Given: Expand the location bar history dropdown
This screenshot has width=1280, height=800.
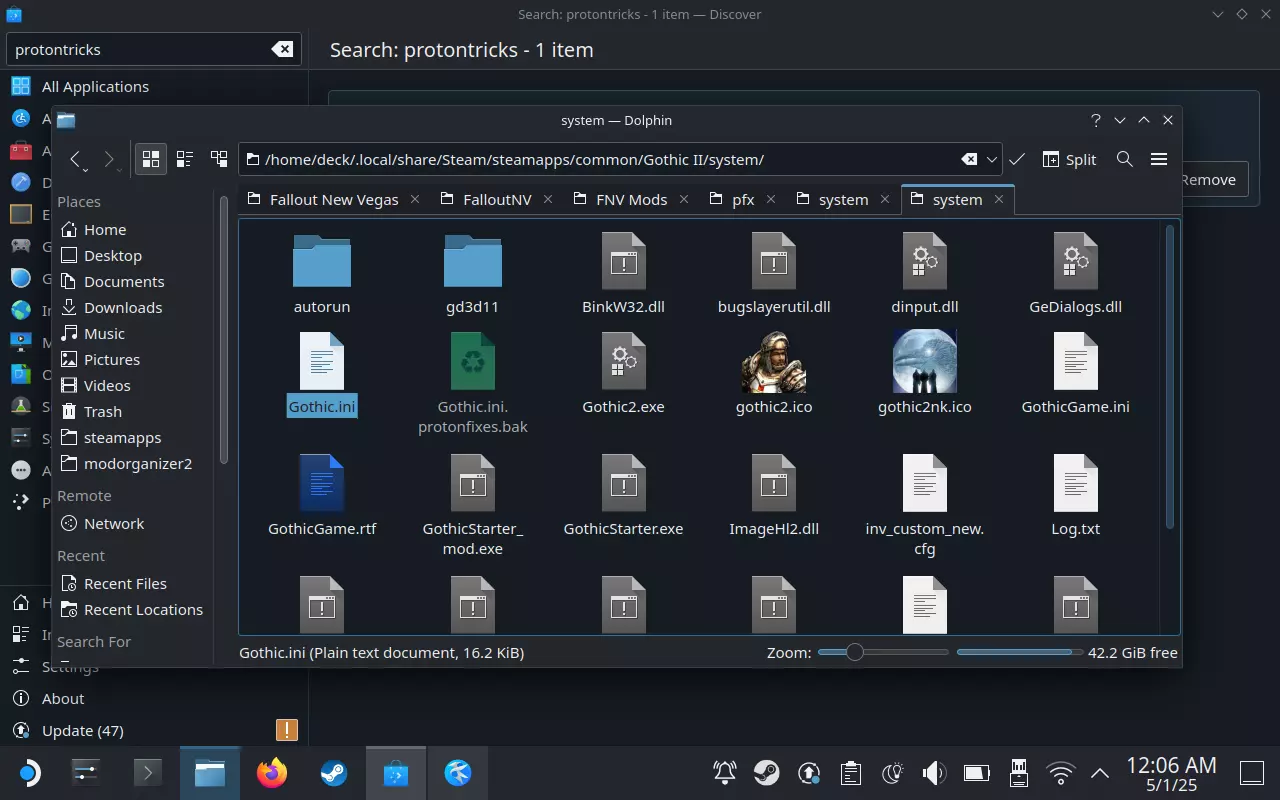Looking at the screenshot, I should click(992, 159).
